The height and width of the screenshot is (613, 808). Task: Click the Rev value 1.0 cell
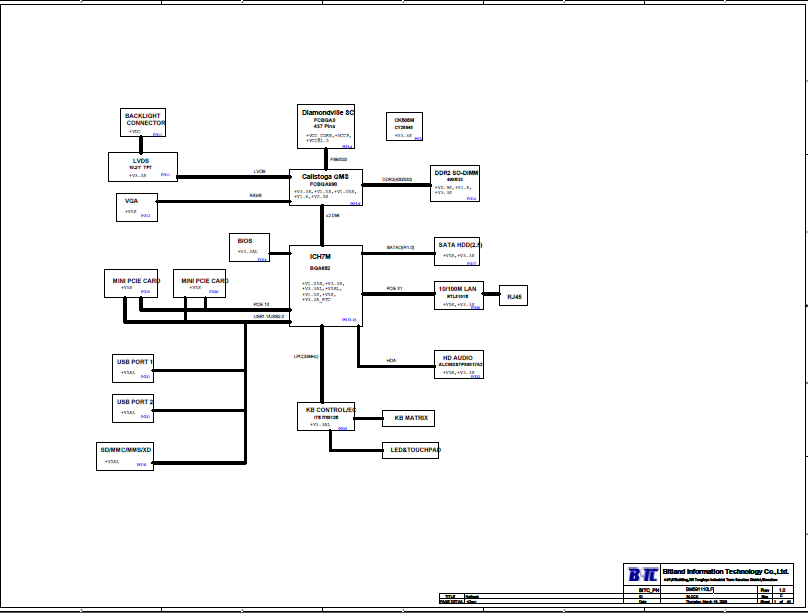(782, 590)
